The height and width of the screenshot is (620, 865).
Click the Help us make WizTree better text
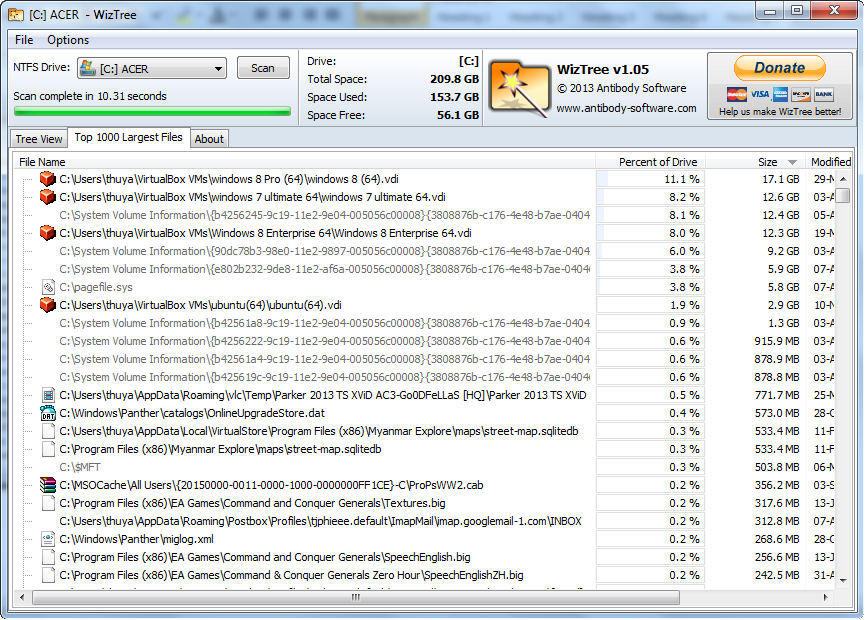pos(780,112)
